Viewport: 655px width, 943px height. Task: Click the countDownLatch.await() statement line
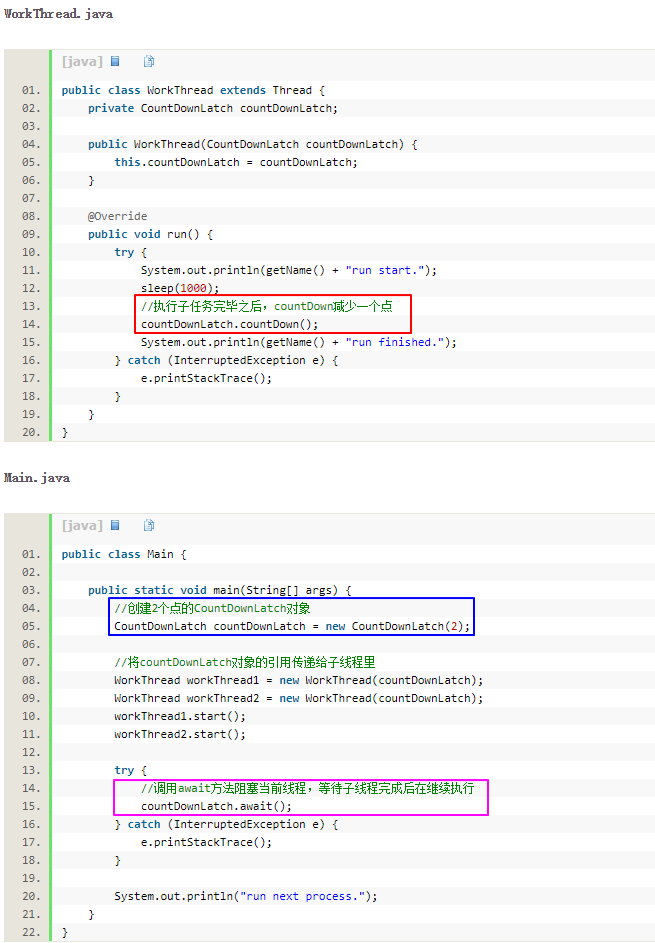(x=216, y=806)
